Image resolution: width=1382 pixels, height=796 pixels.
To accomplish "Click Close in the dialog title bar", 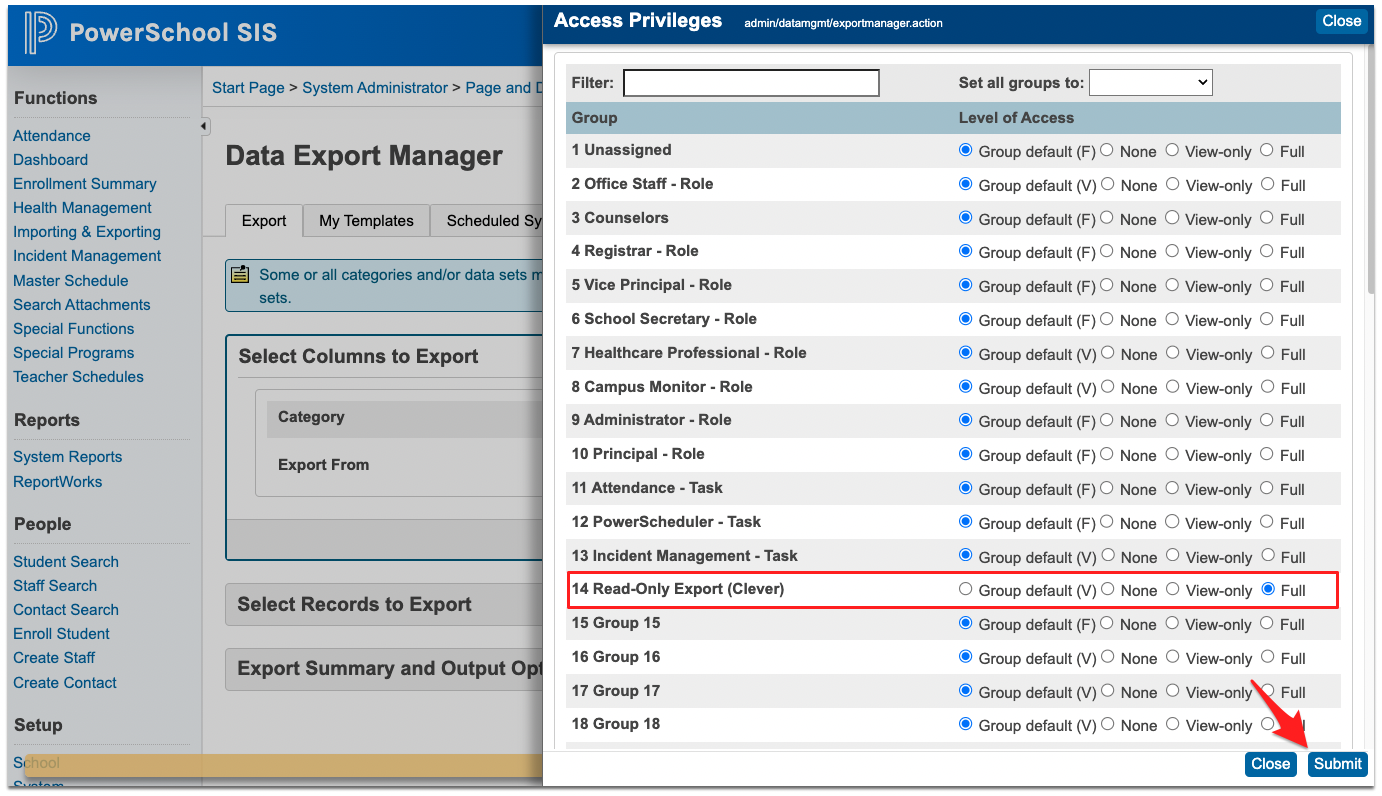I will pos(1341,21).
